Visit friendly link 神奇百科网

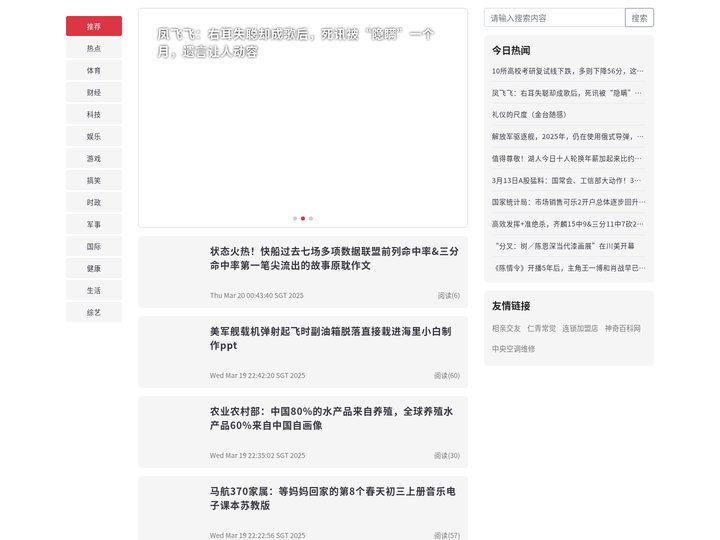(x=622, y=328)
